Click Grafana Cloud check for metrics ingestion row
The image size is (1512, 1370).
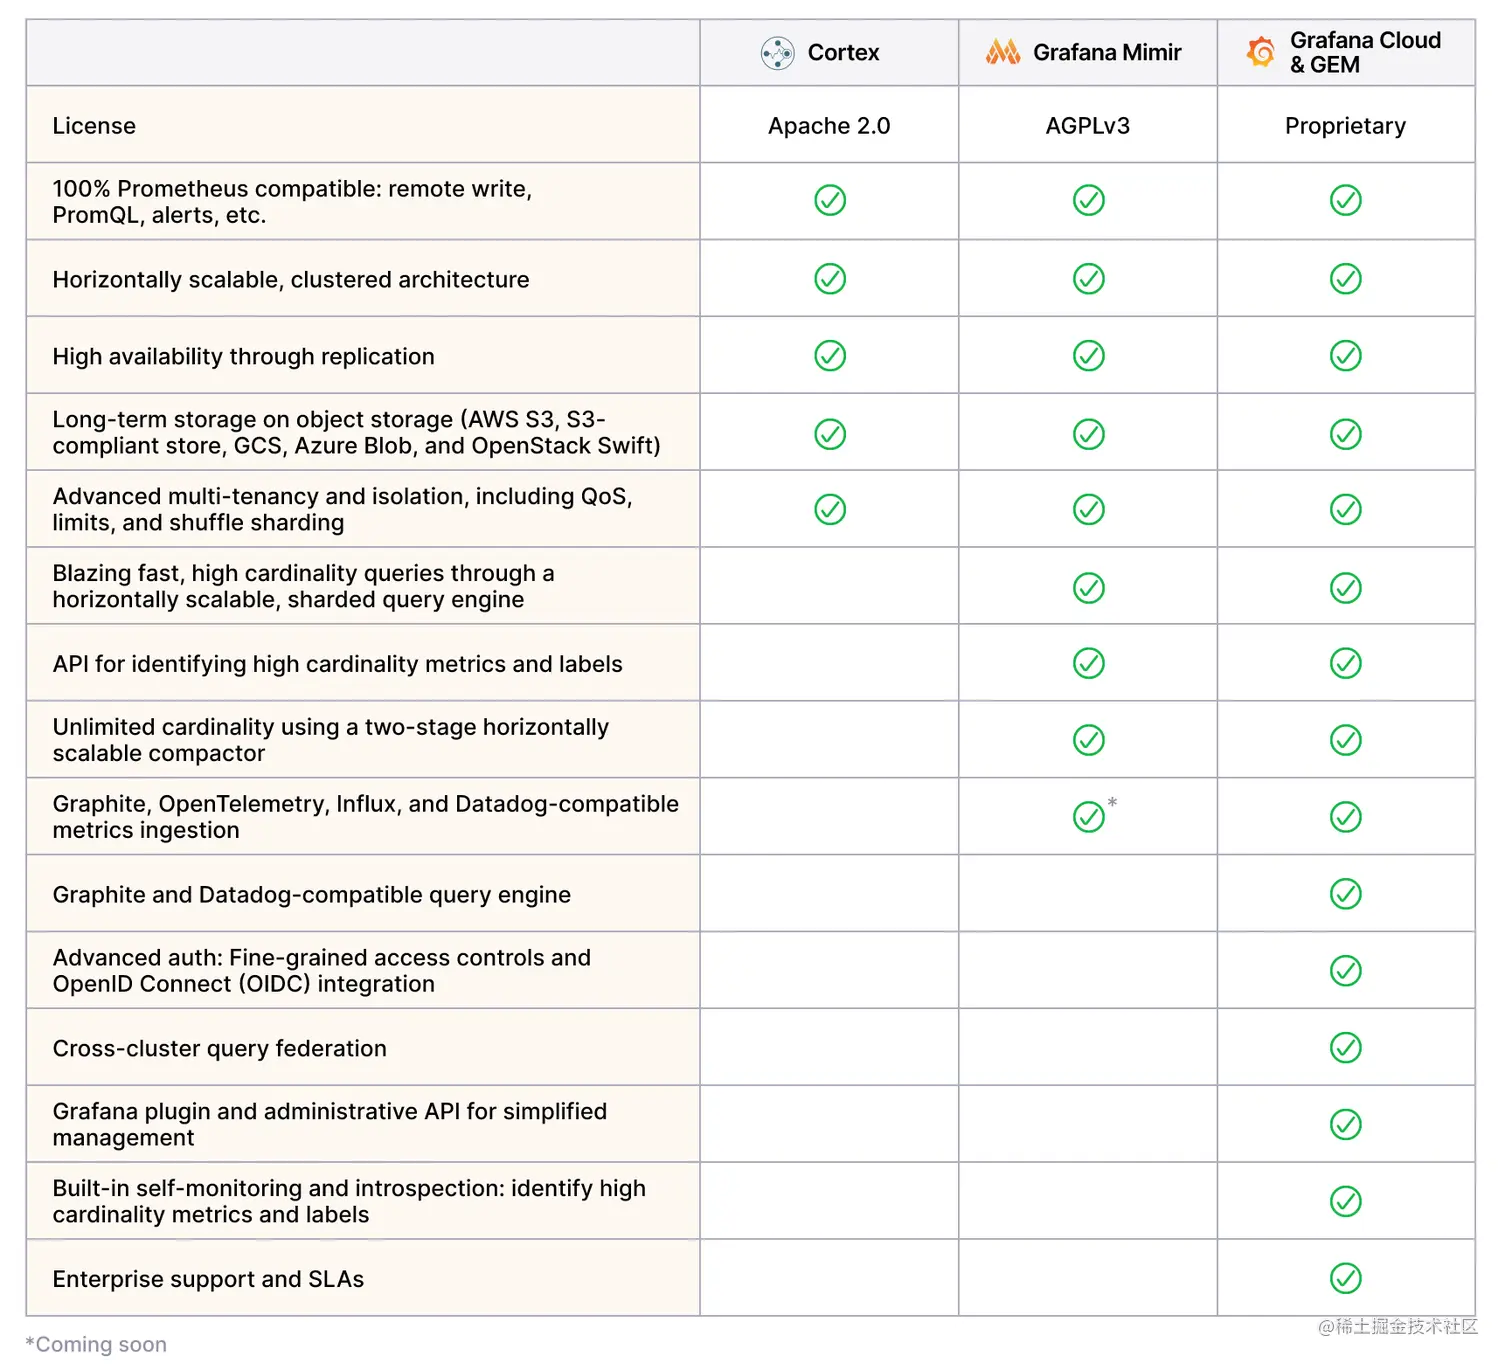click(x=1346, y=817)
